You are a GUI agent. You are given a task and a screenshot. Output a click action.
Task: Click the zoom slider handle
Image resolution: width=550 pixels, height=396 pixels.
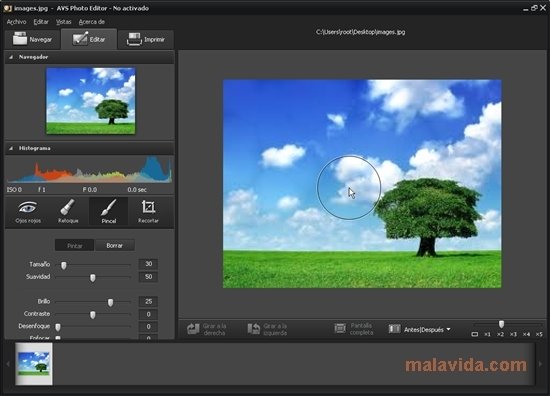[501, 324]
